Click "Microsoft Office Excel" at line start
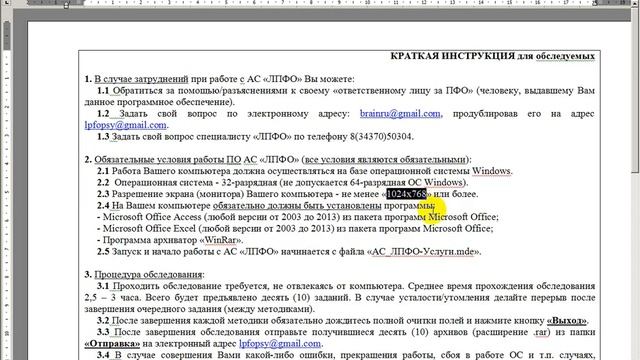This screenshot has height=360, width=640. 149,228
